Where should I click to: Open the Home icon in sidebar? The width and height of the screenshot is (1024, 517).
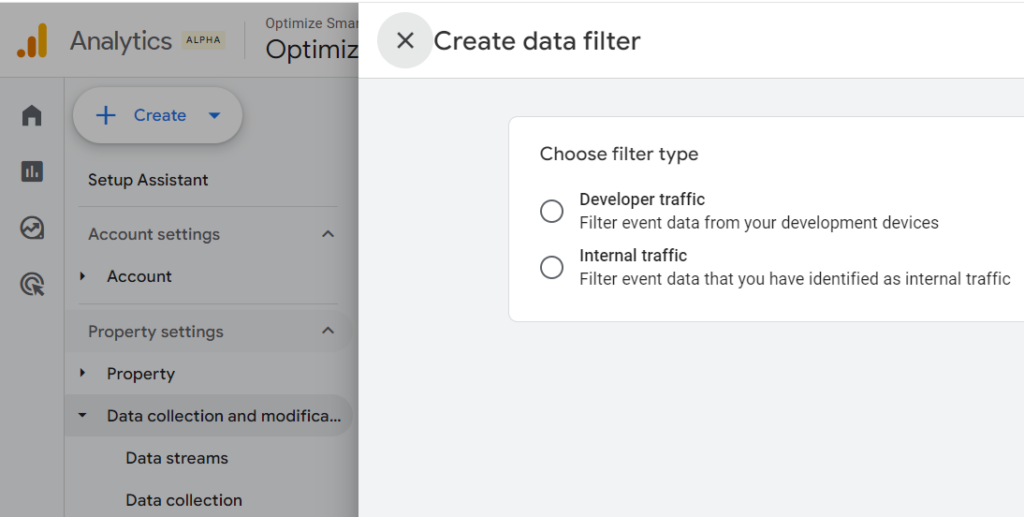point(31,116)
